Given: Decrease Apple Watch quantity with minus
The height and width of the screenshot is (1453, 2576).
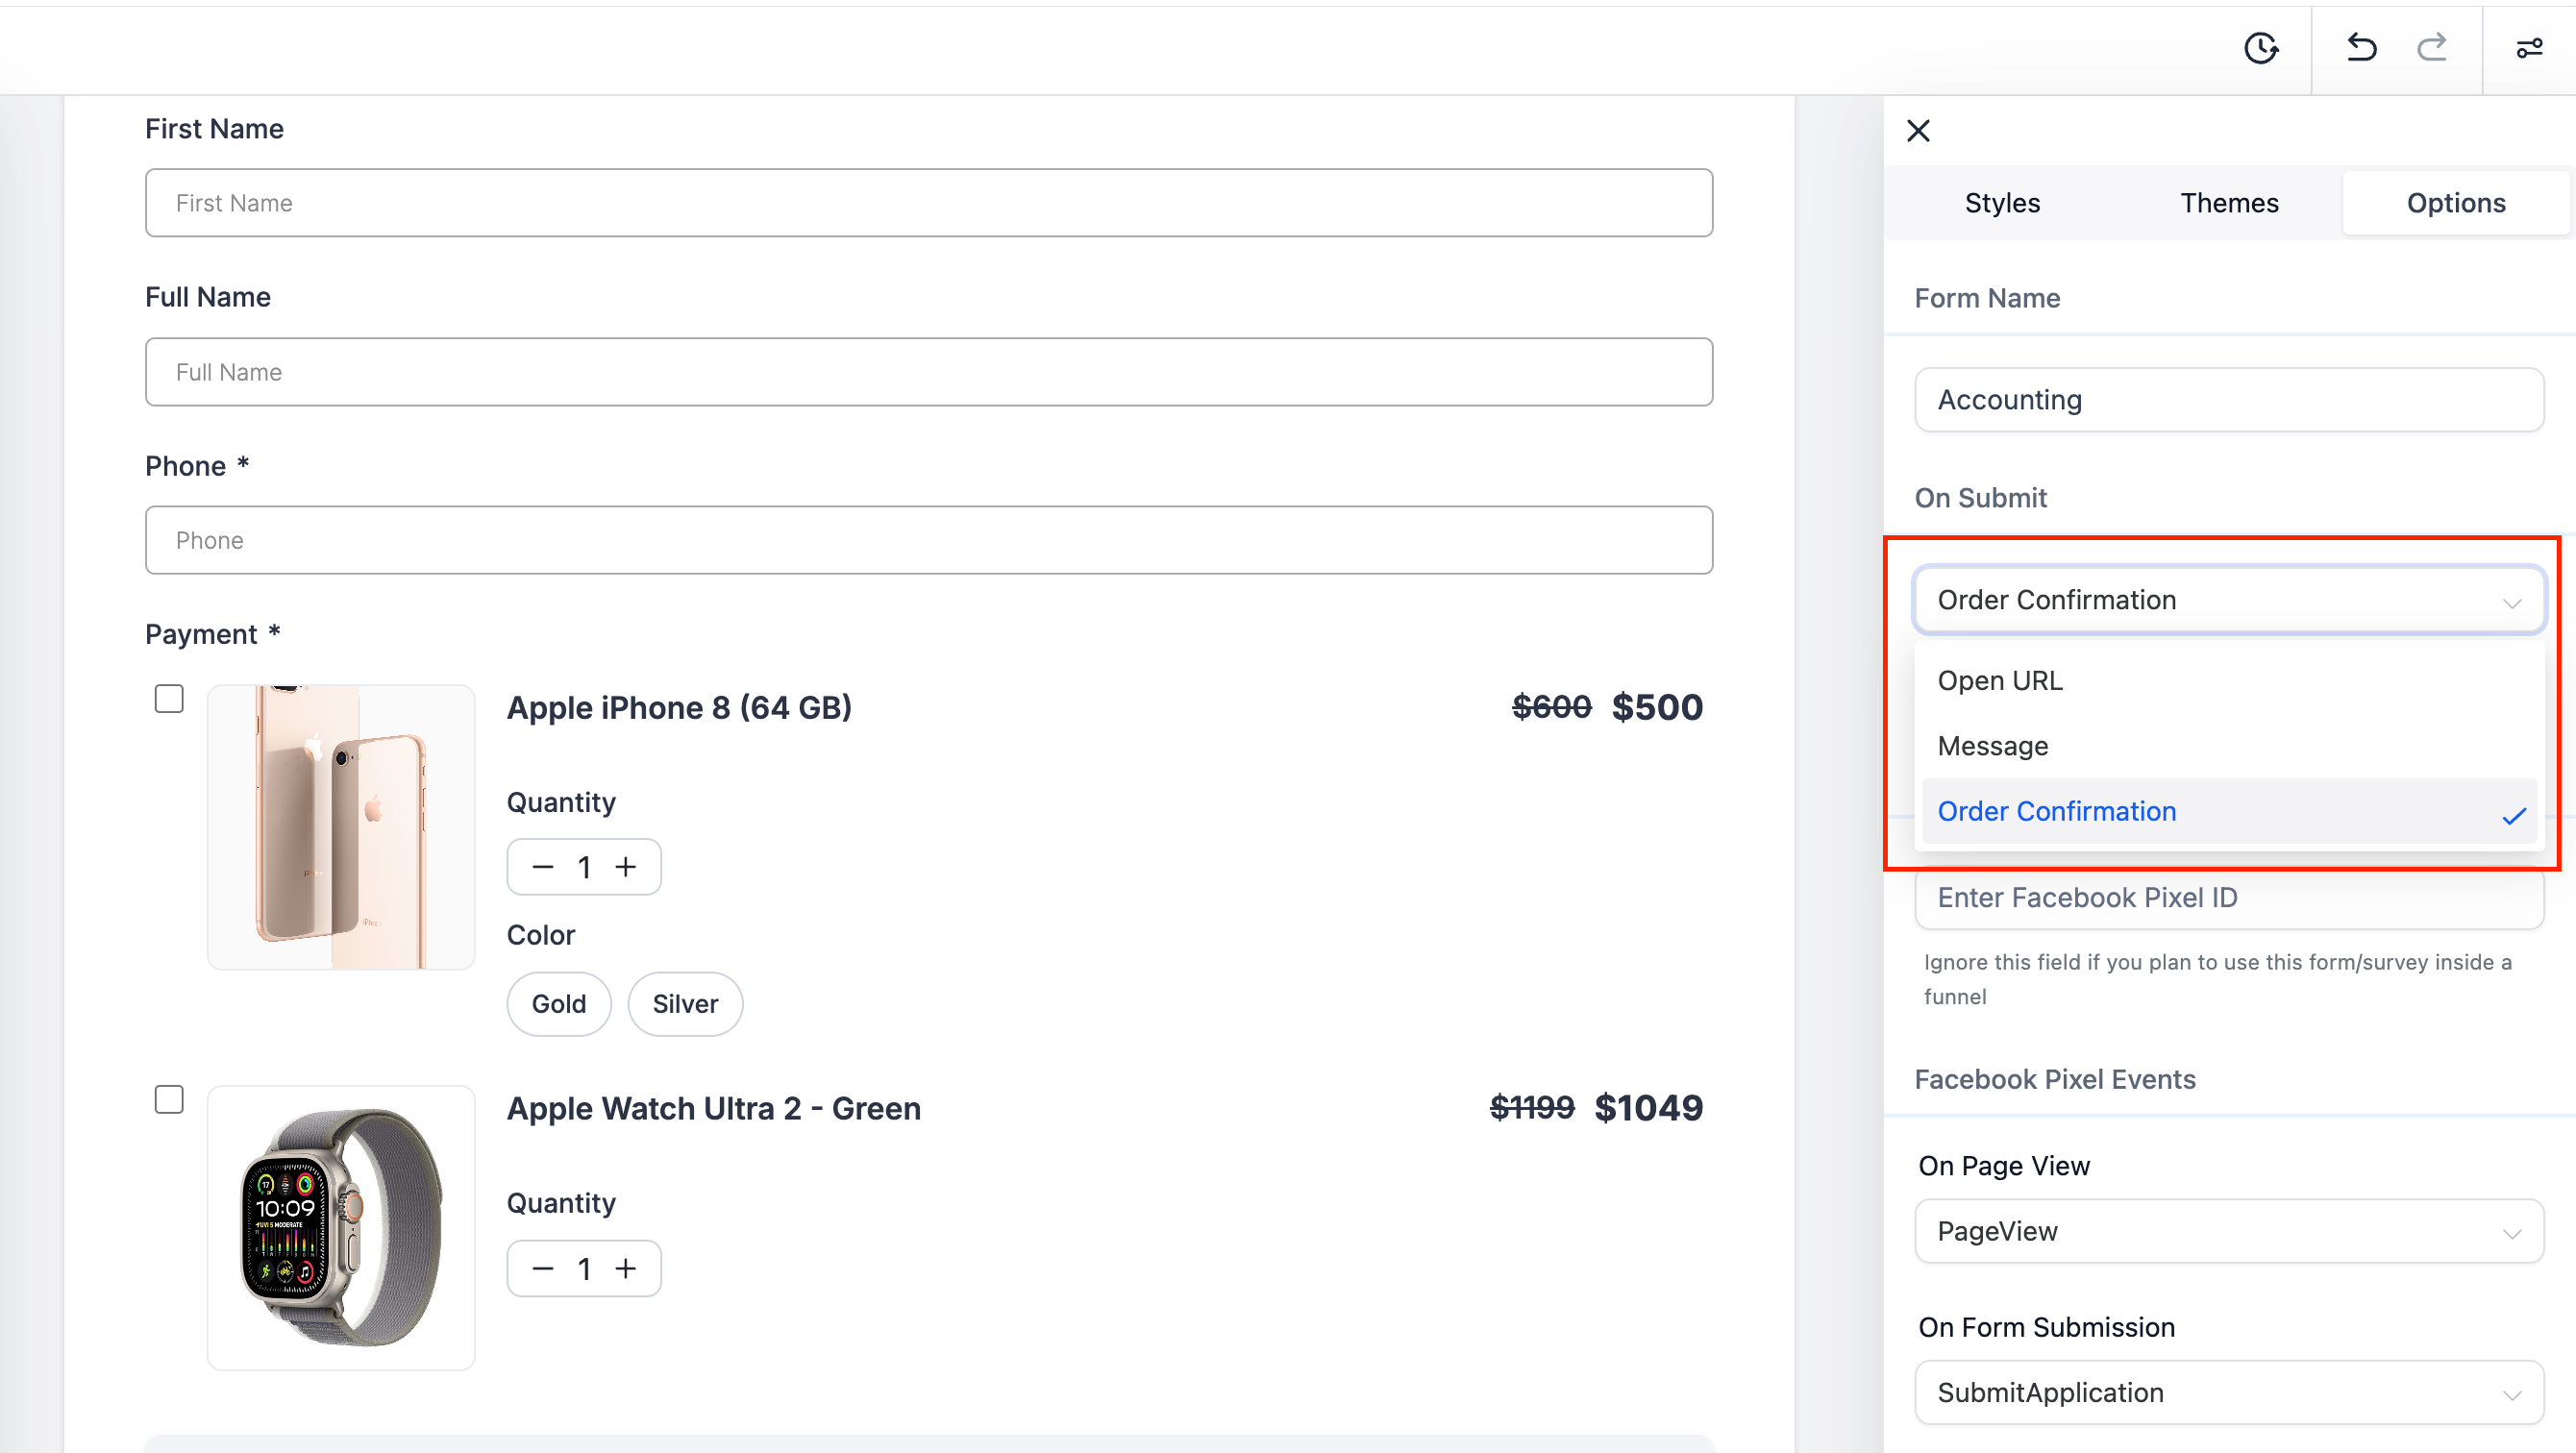Looking at the screenshot, I should coord(543,1269).
